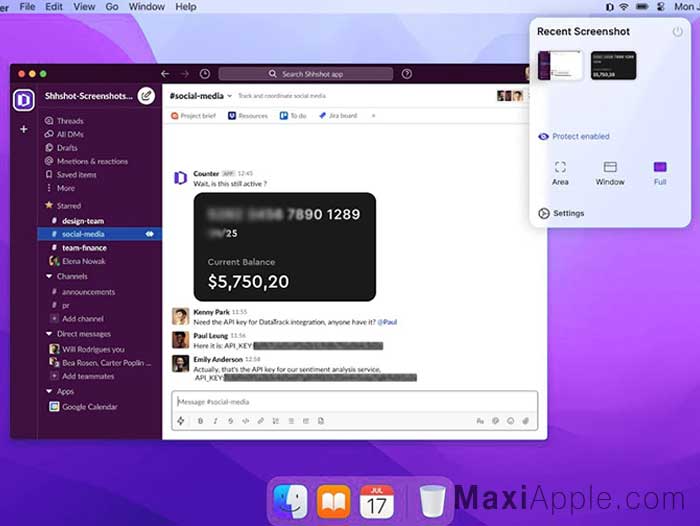Select Full capture mode
Image resolution: width=700 pixels, height=526 pixels.
tap(660, 173)
